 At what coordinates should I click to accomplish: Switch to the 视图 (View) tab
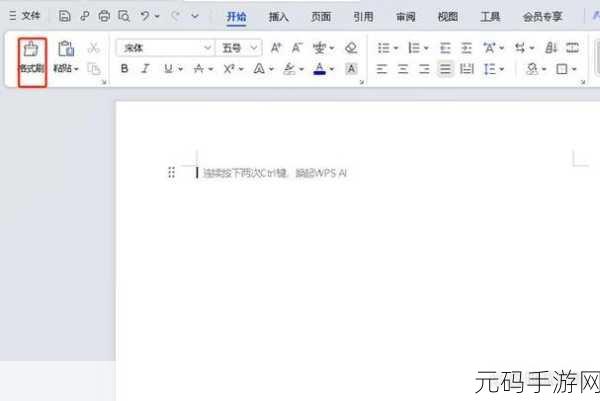[448, 17]
